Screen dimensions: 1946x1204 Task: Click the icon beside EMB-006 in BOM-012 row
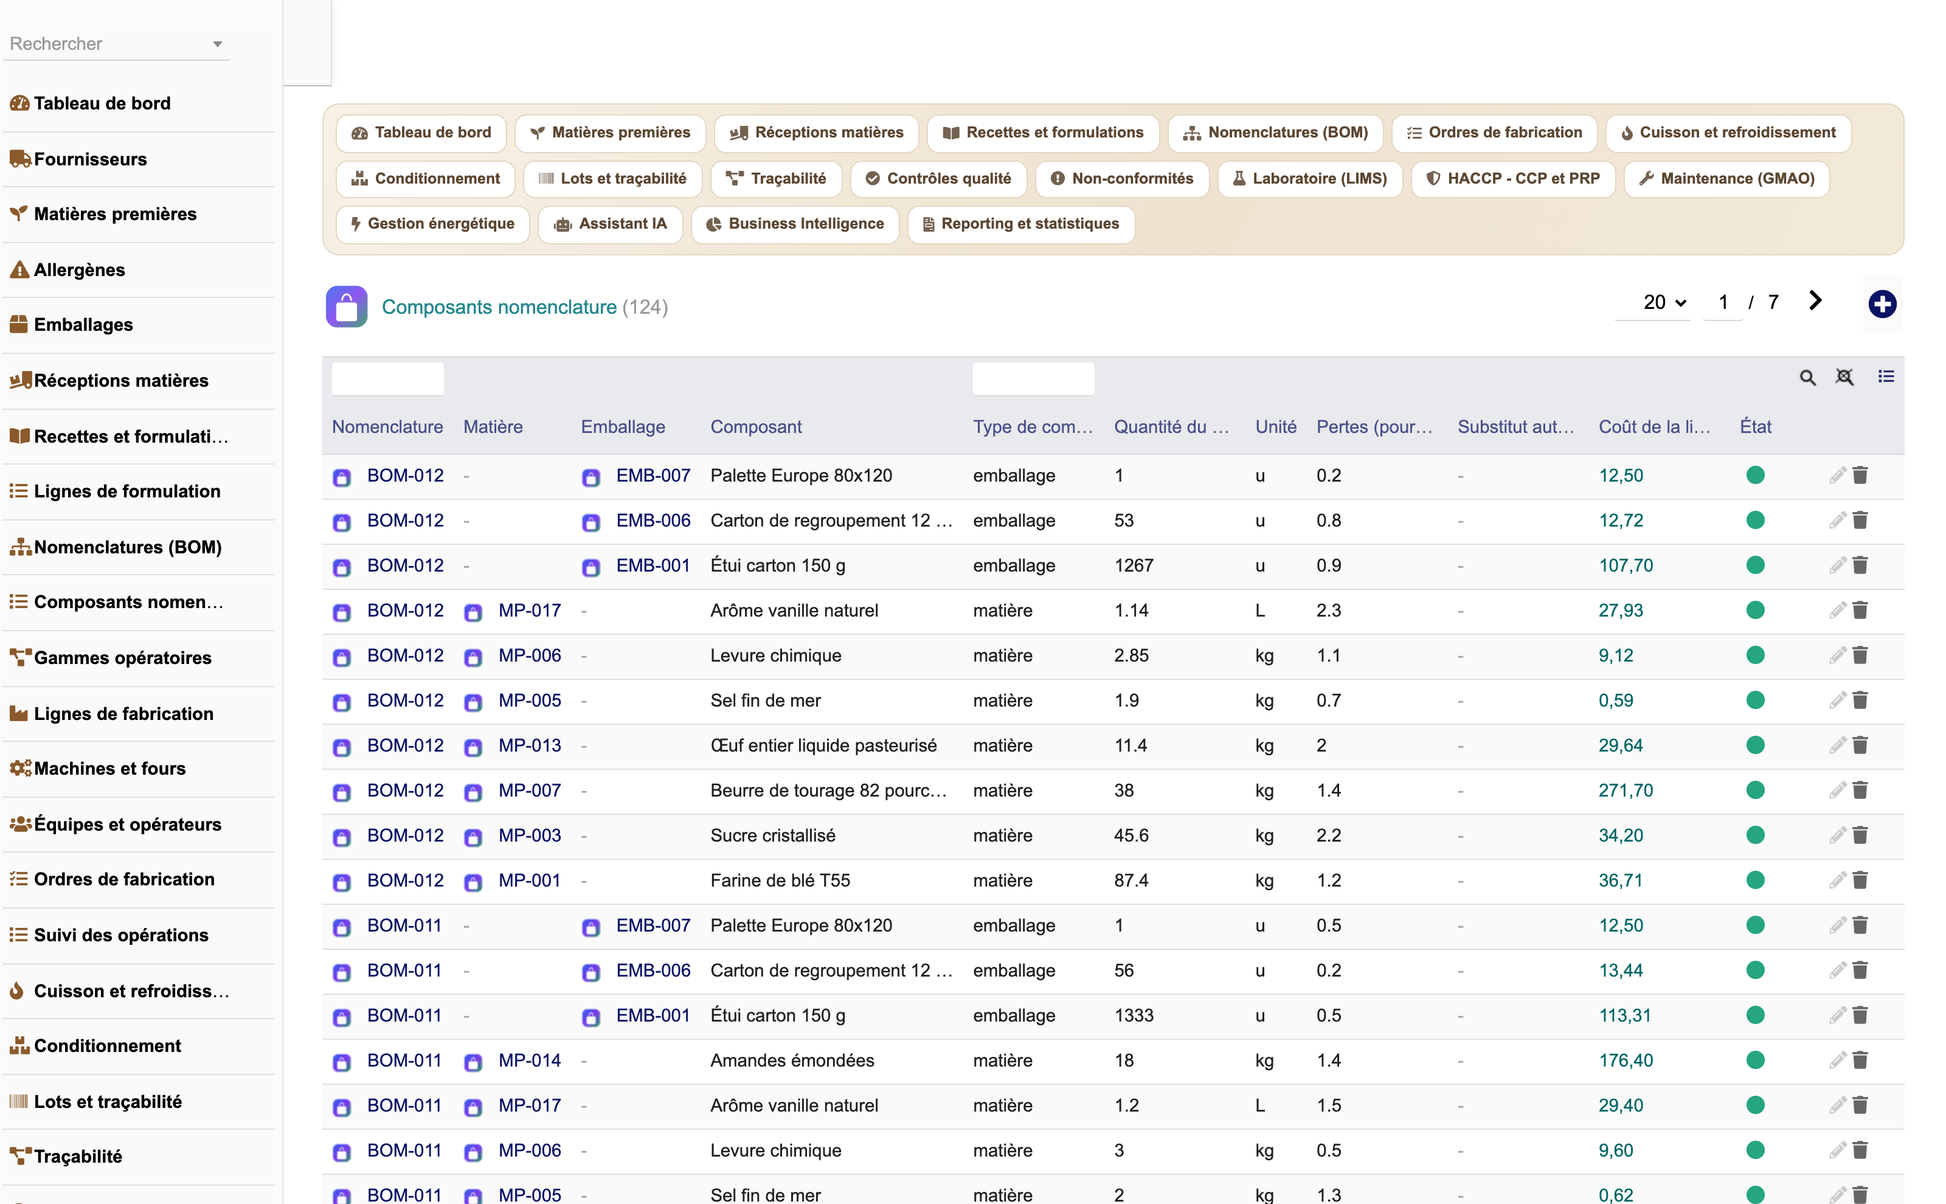[x=591, y=522]
